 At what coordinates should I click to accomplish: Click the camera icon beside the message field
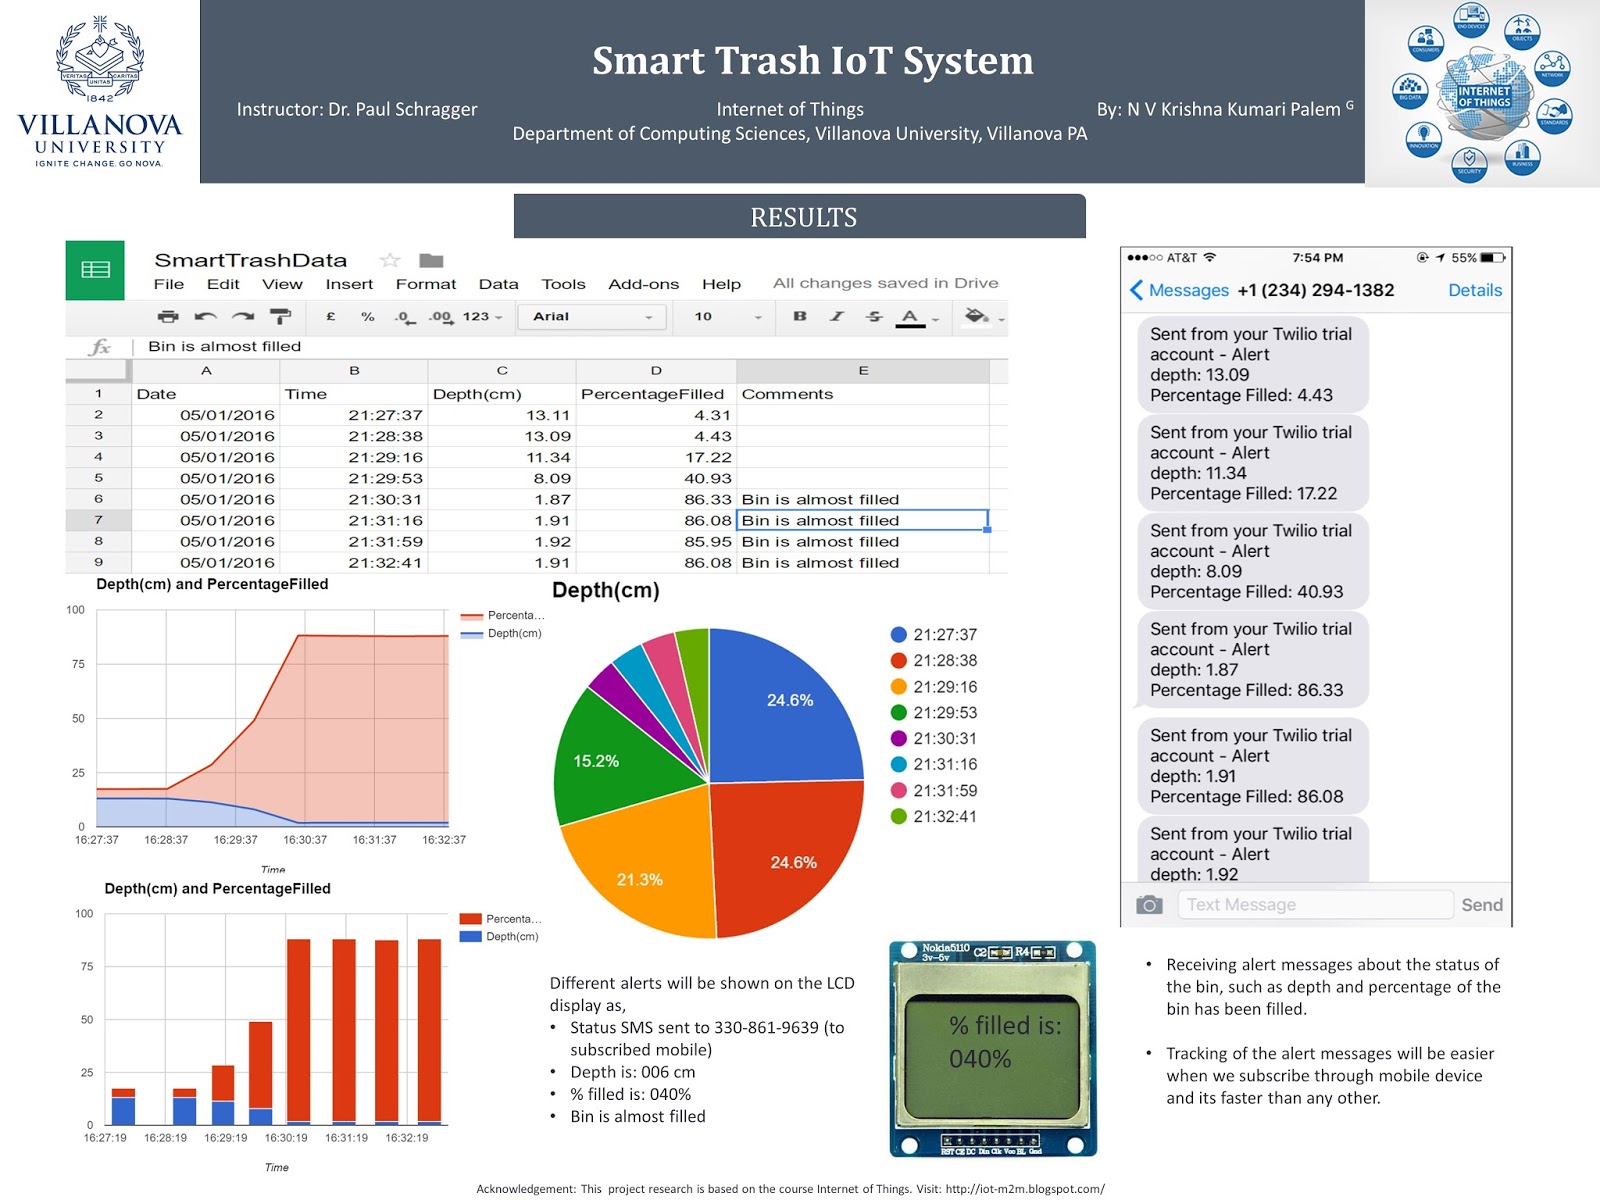pos(1149,904)
